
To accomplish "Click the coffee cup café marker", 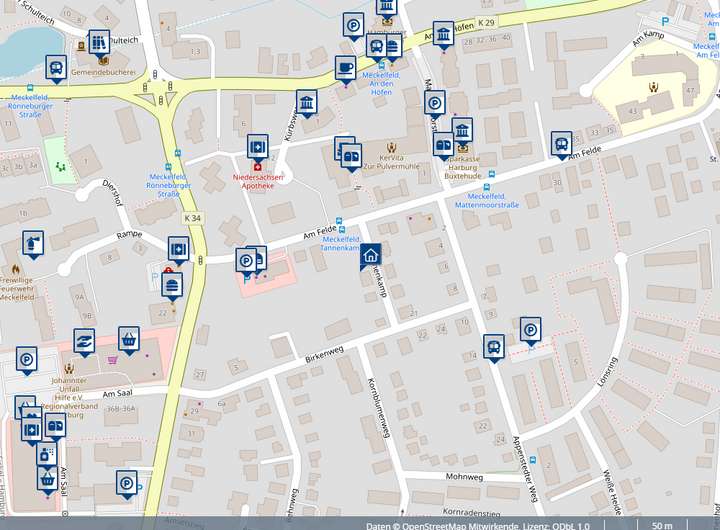I will (x=346, y=68).
